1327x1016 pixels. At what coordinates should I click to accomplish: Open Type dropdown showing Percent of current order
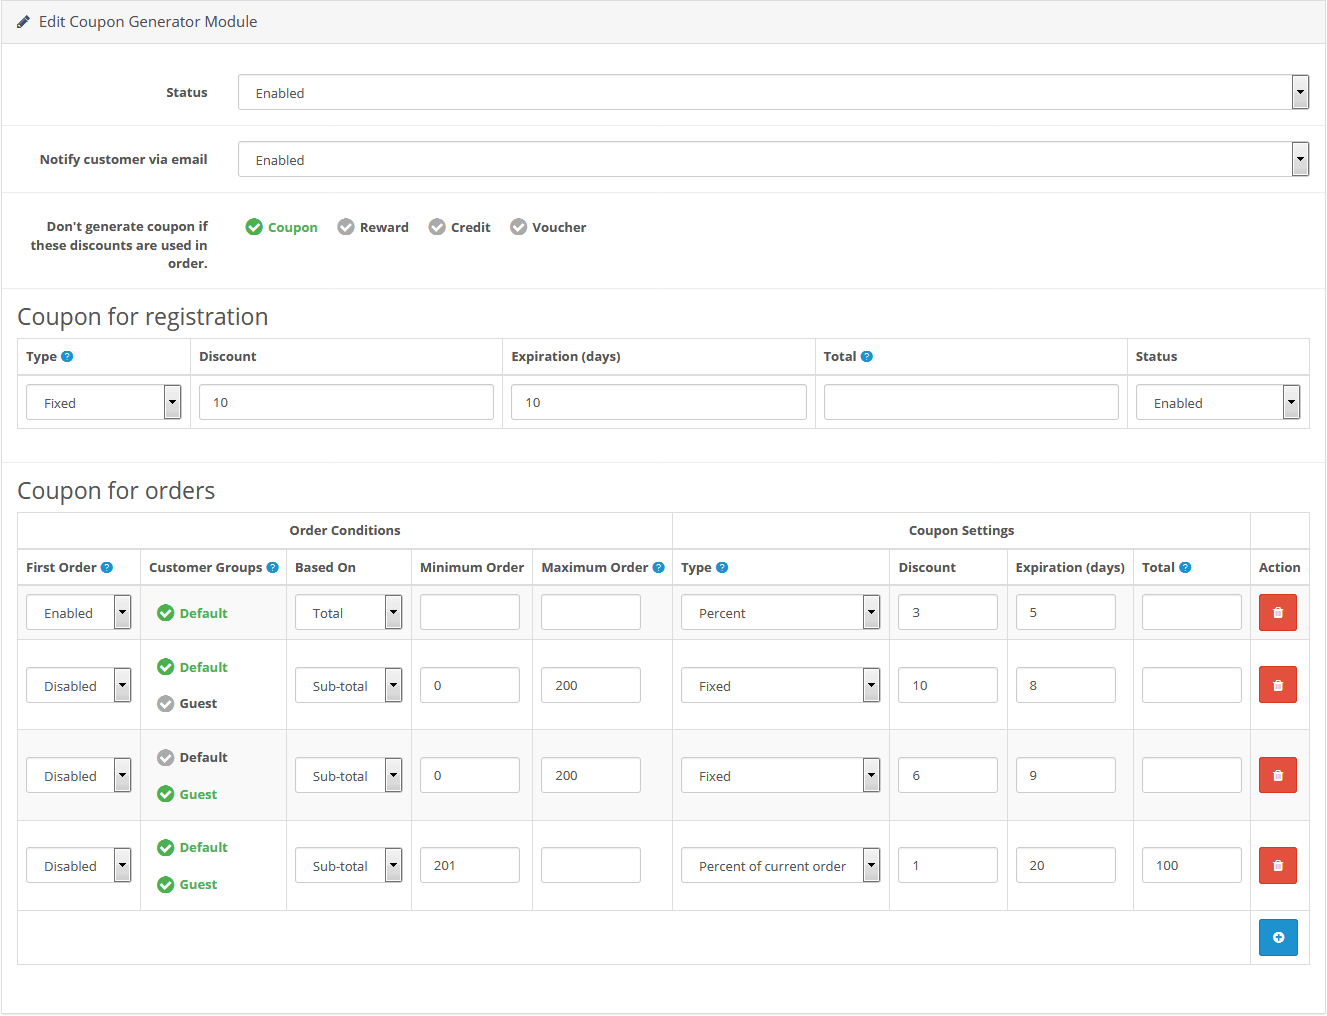780,865
